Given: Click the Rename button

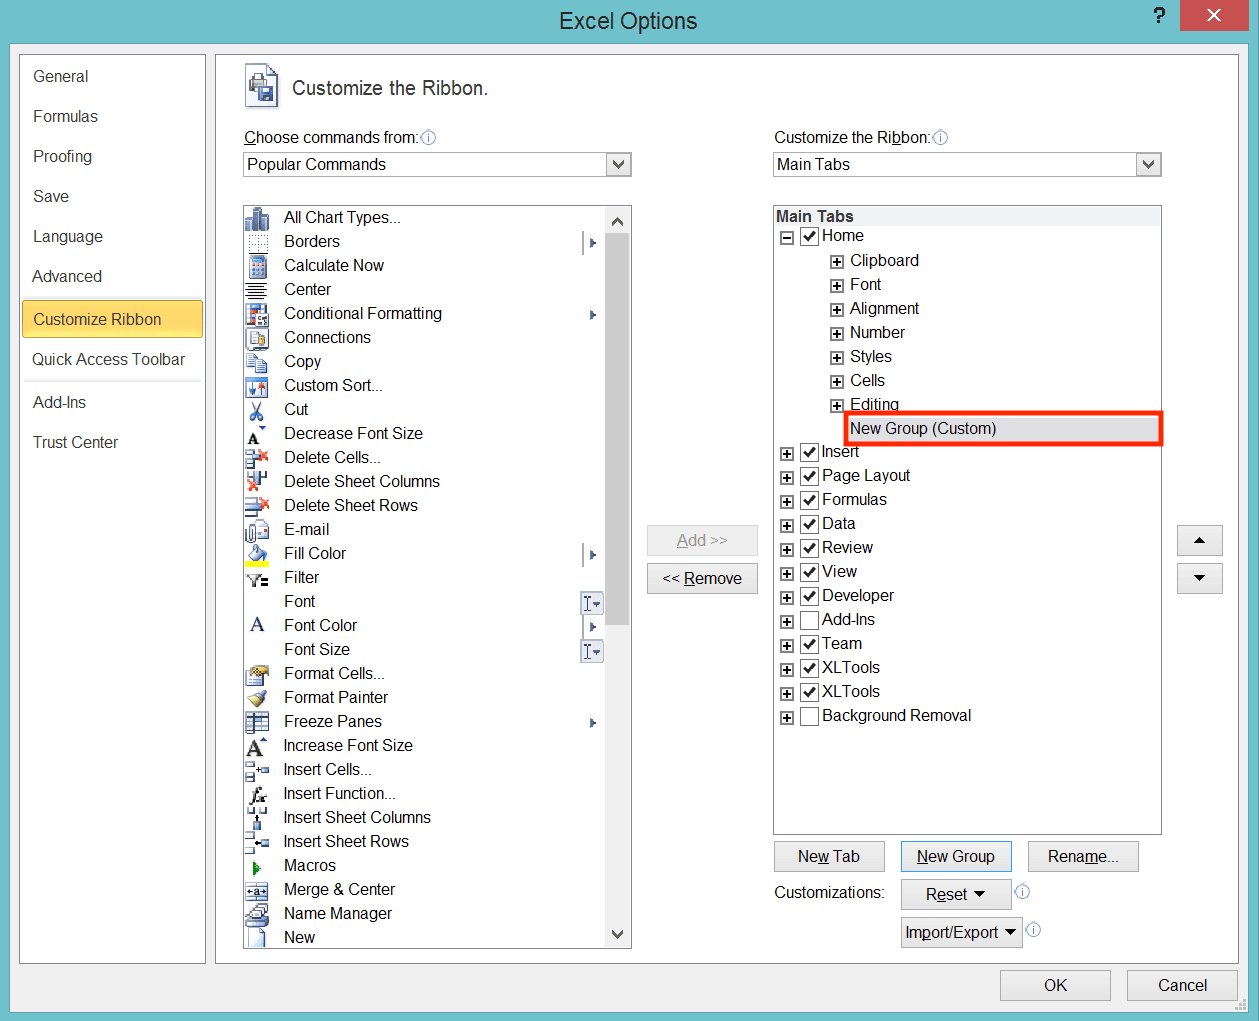Looking at the screenshot, I should [x=1083, y=856].
